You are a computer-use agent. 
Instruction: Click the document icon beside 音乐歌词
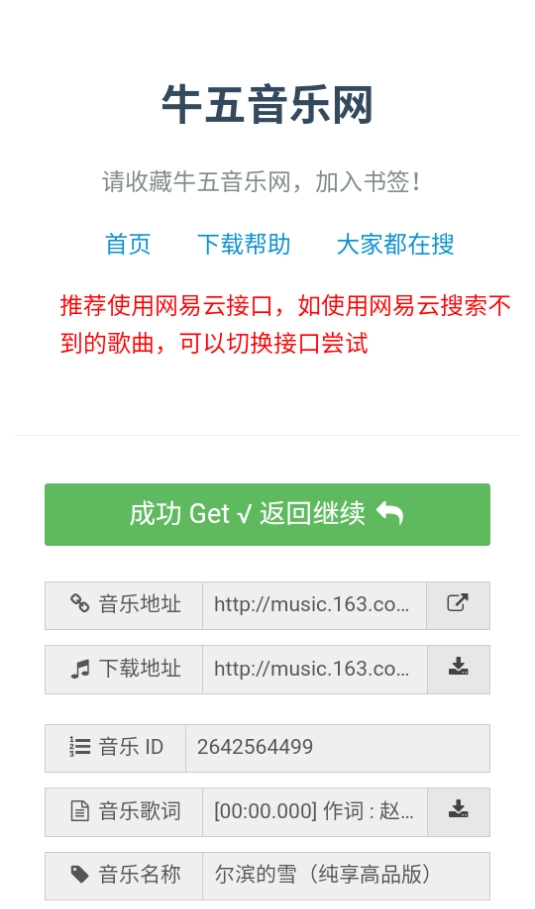click(x=79, y=811)
